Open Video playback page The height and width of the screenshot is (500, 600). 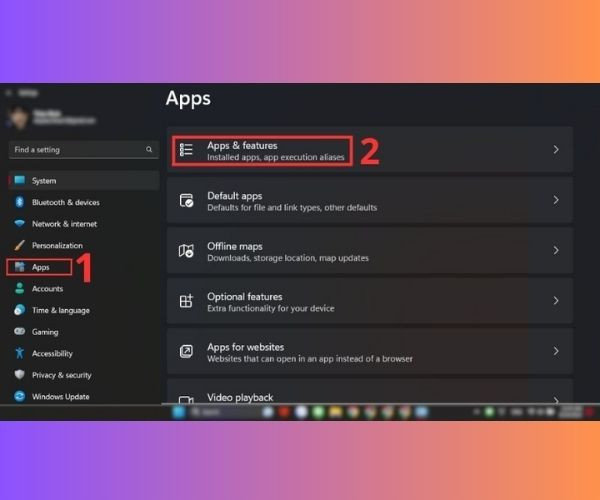370,391
